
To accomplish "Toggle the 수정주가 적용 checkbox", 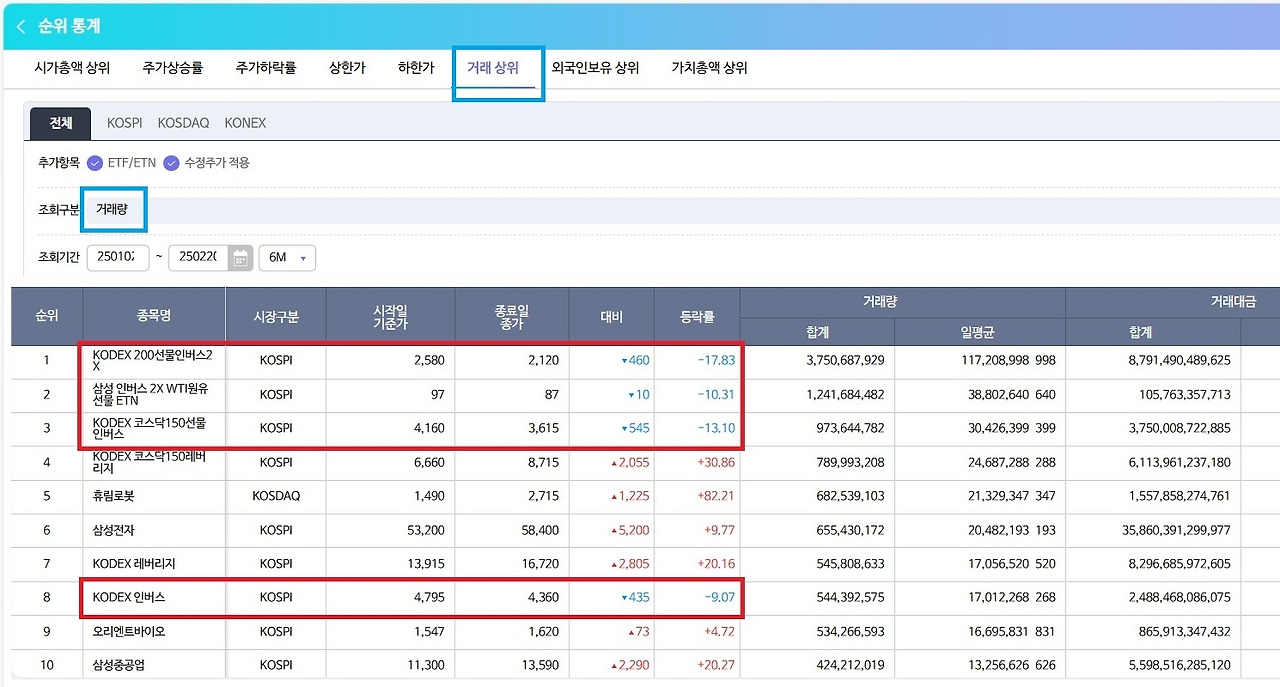I will click(171, 163).
